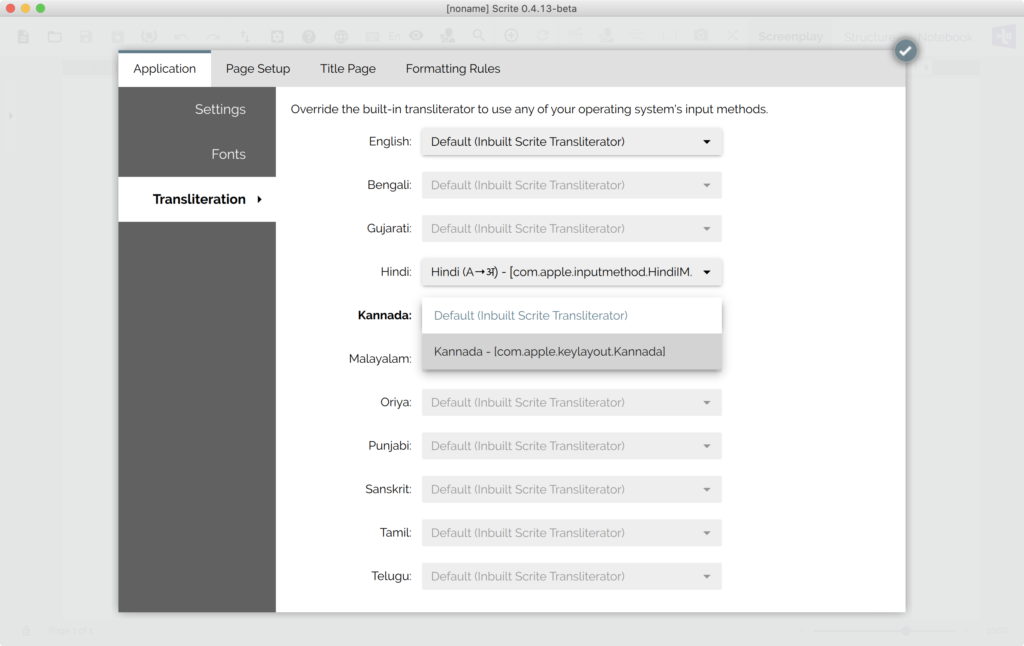Click the zoom slider in status bar
Image resolution: width=1024 pixels, height=646 pixels.
[x=880, y=631]
